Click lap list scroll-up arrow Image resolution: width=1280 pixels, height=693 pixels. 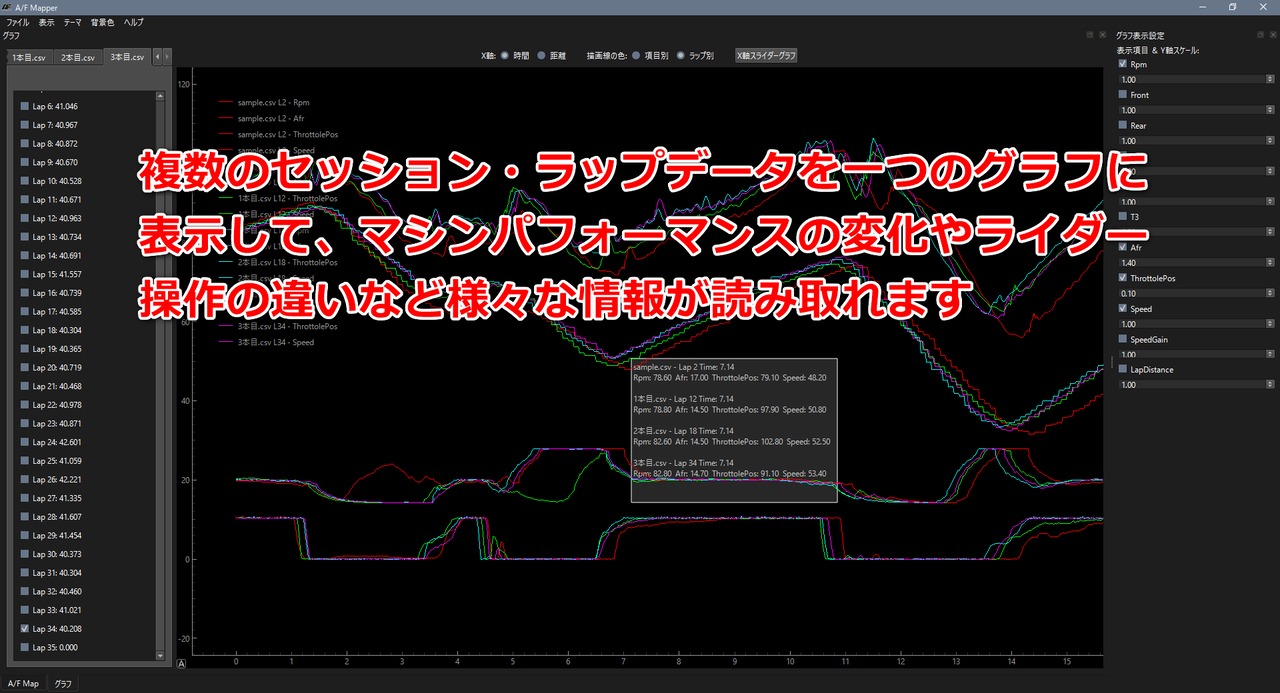pos(161,95)
